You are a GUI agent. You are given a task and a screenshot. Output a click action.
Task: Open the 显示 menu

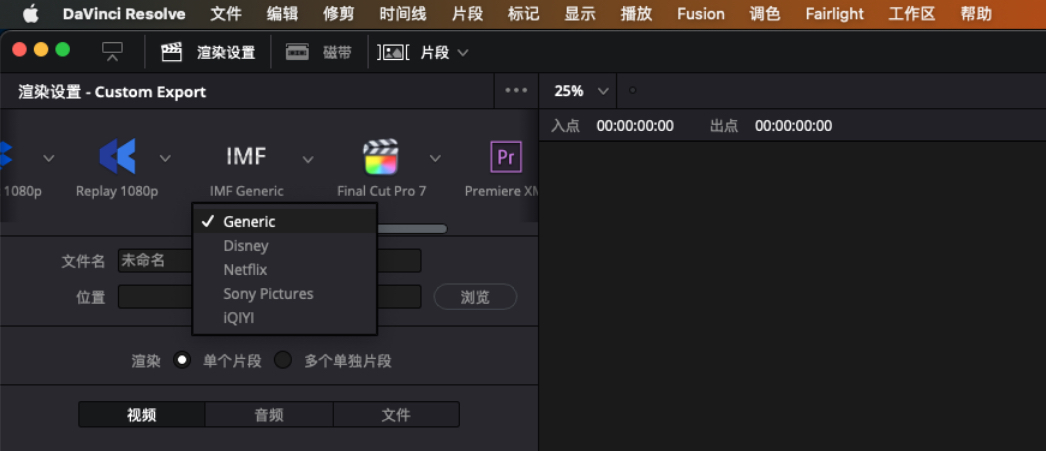click(580, 14)
